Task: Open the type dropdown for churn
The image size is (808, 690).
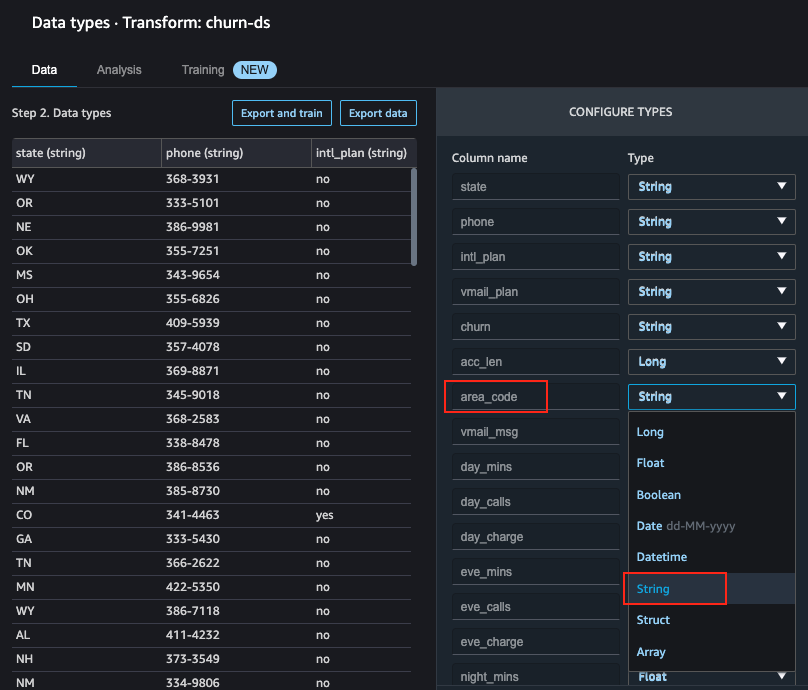Action: click(x=712, y=327)
